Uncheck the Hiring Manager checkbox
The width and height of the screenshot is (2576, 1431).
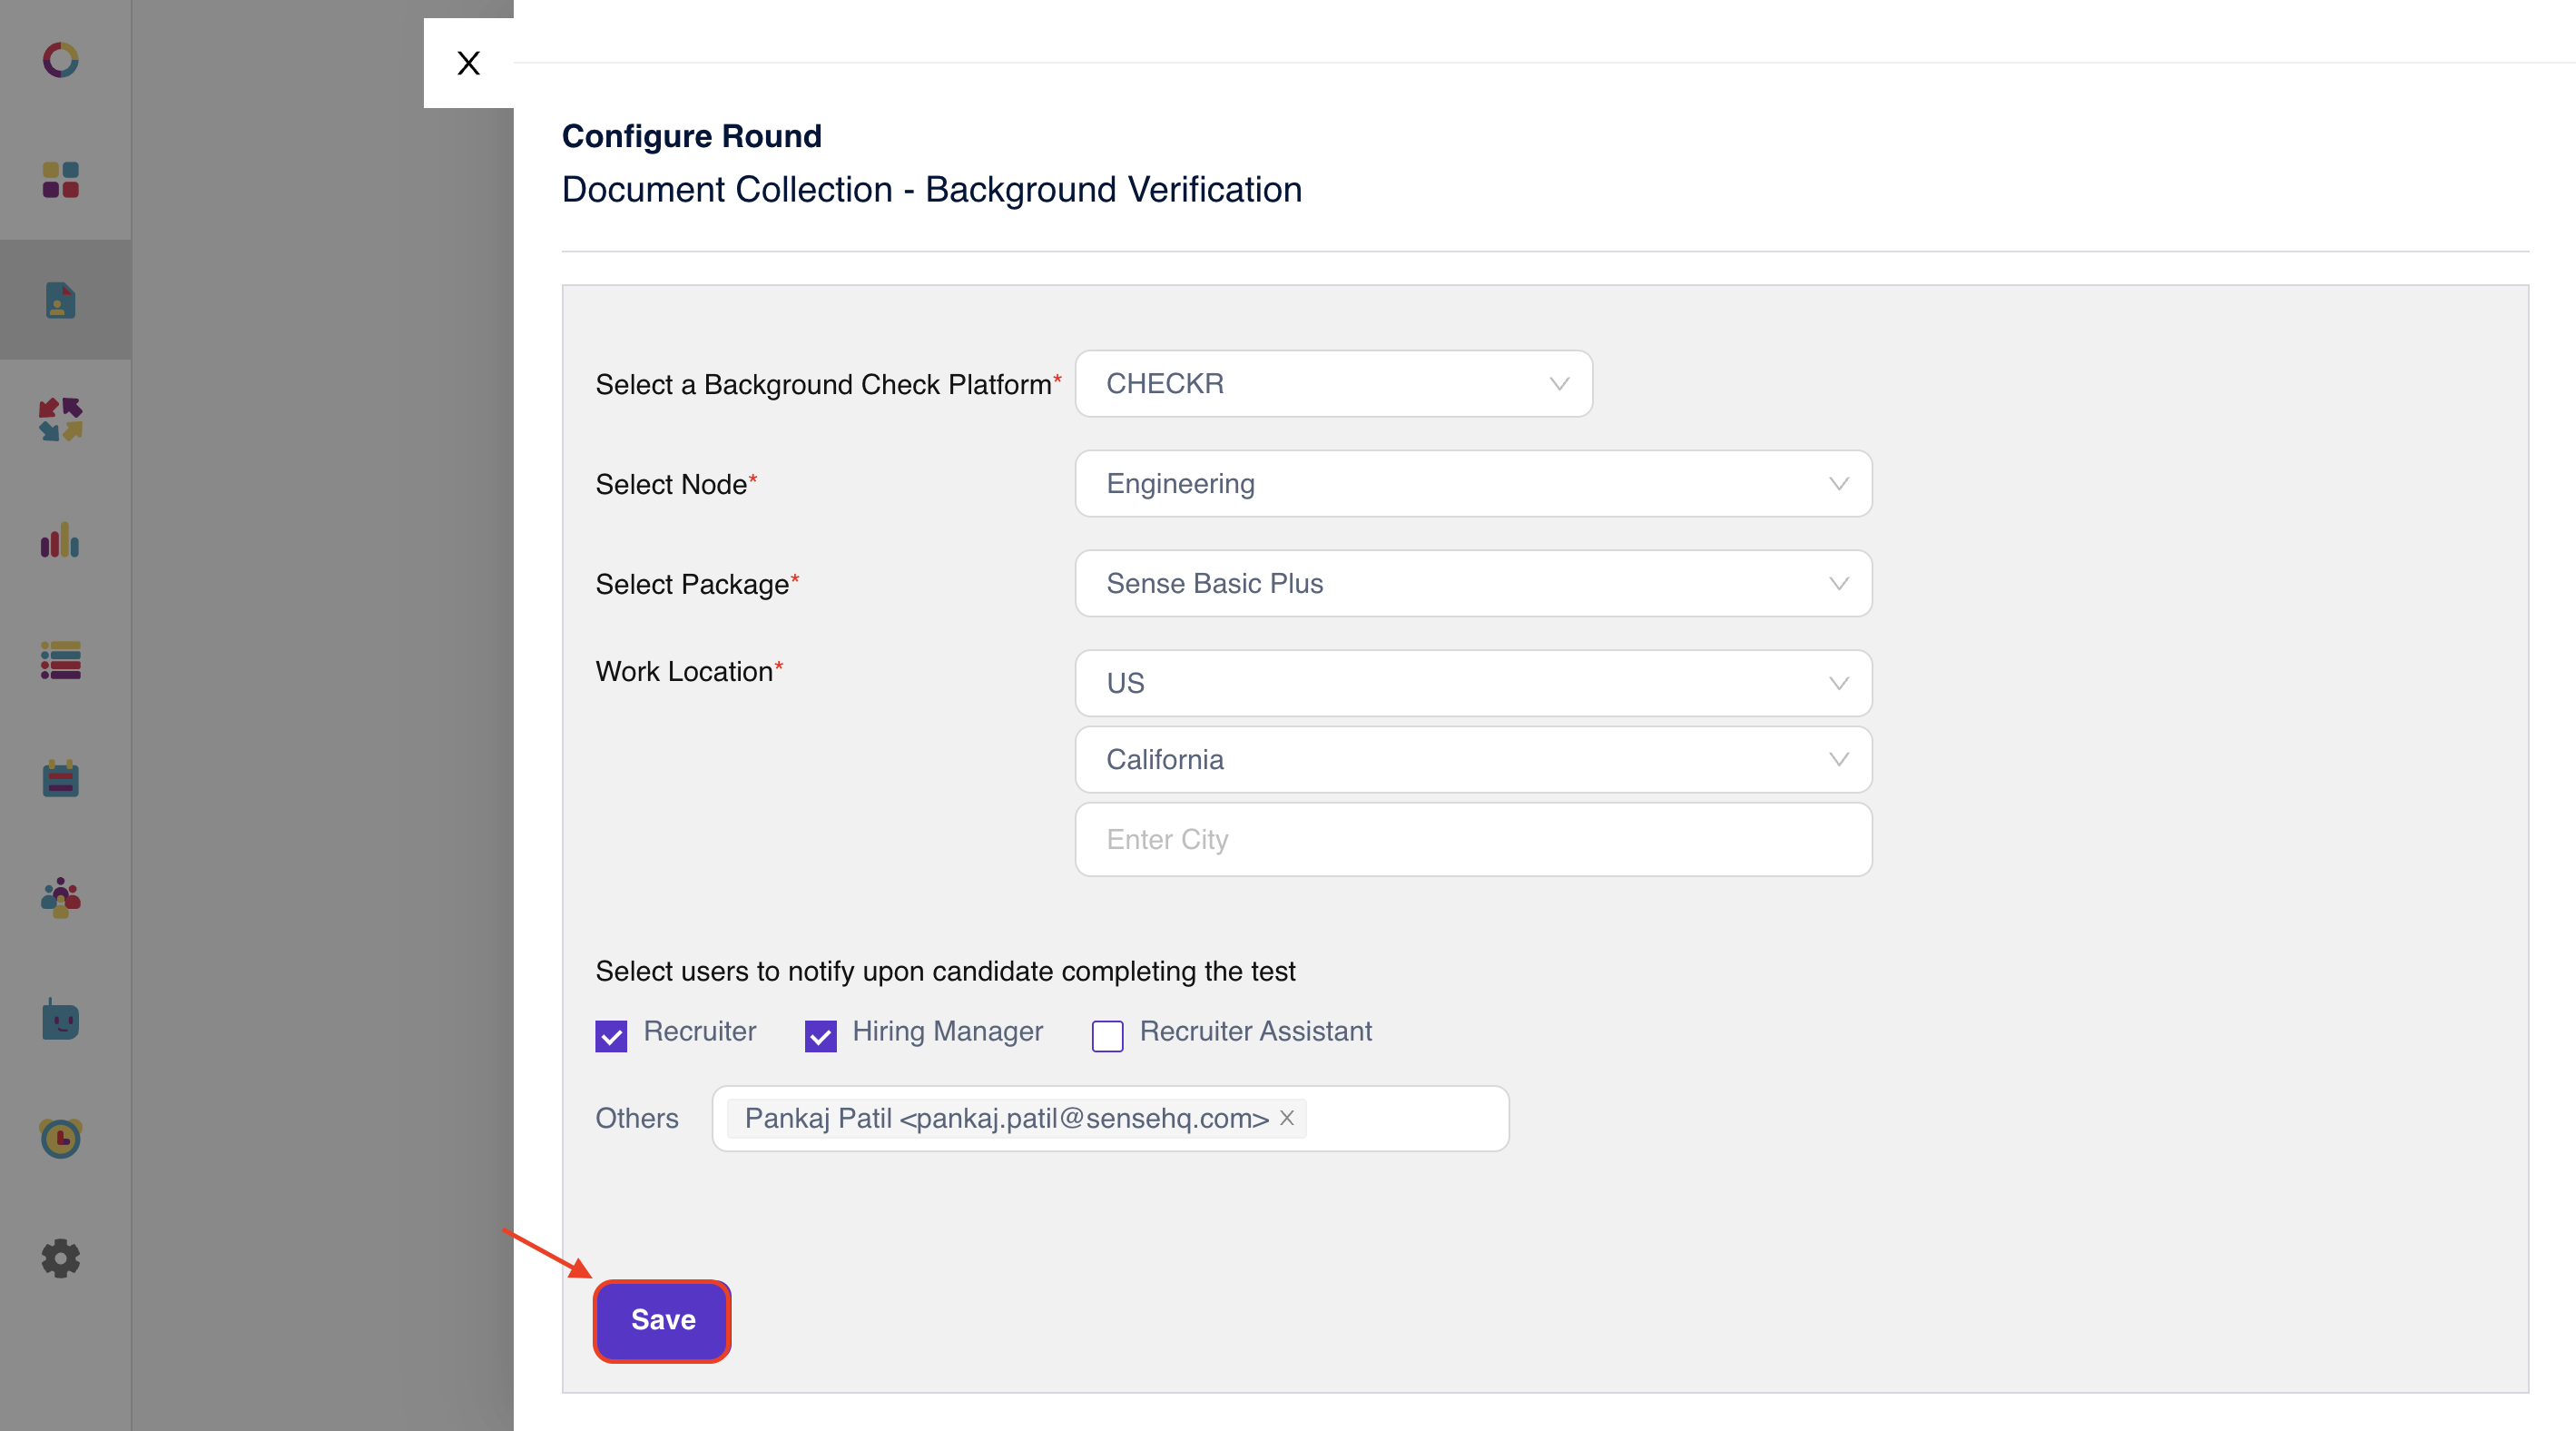coord(820,1036)
